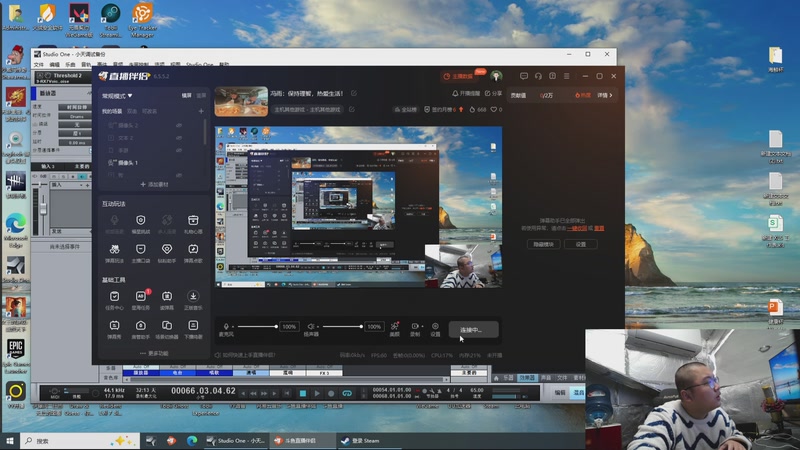Open the headset customer service icon
The width and height of the screenshot is (800, 450).
538,76
